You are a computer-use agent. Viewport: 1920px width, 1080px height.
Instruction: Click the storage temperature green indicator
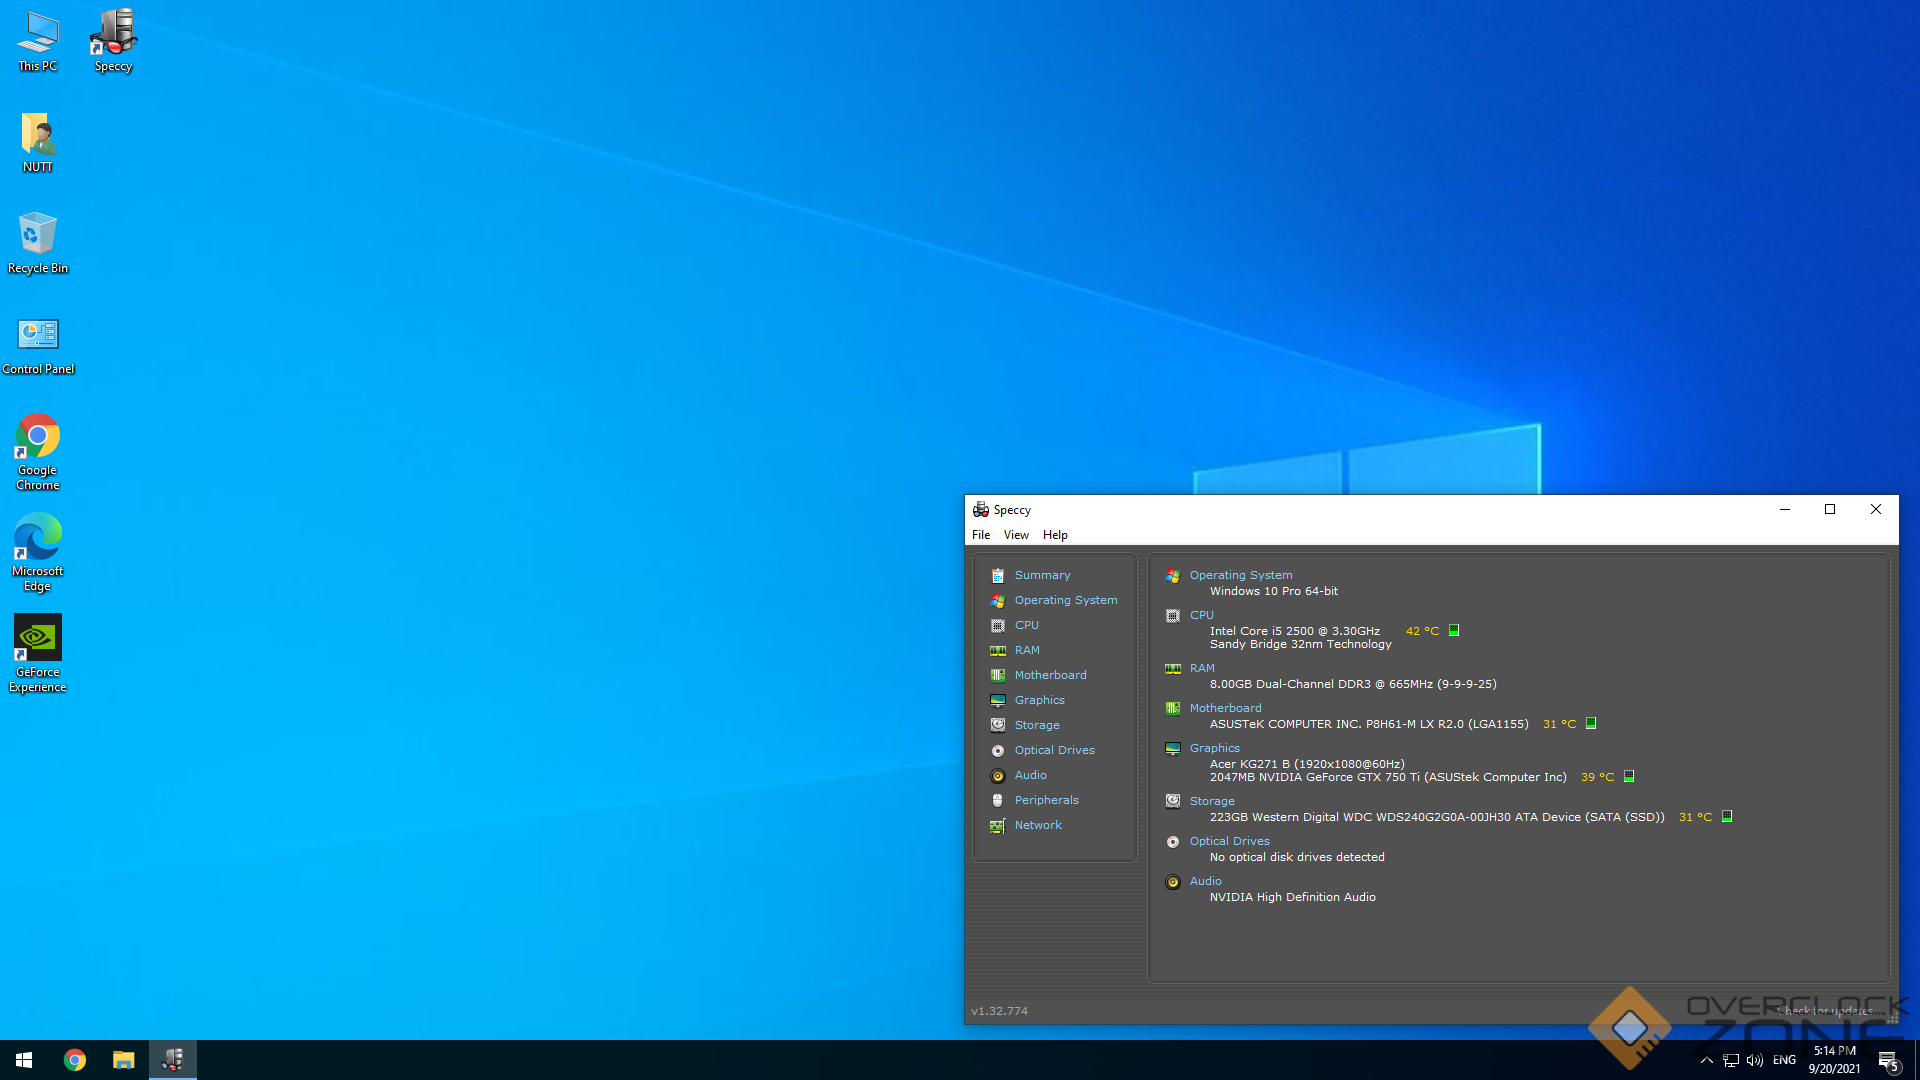[1727, 816]
